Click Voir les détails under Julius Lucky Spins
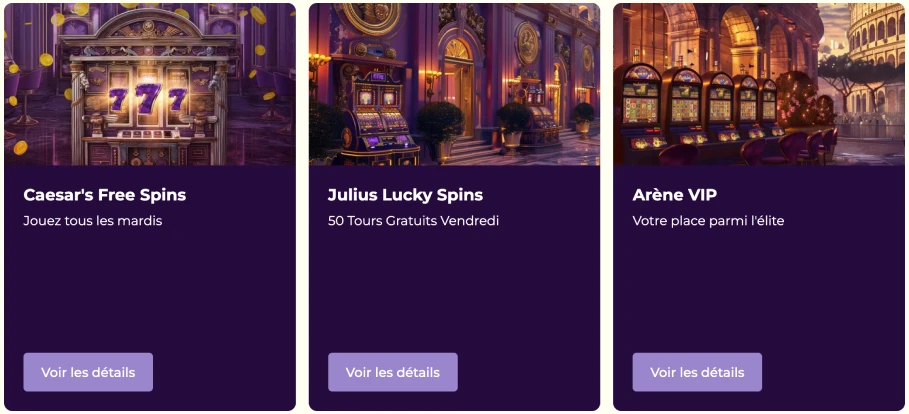 tap(392, 372)
